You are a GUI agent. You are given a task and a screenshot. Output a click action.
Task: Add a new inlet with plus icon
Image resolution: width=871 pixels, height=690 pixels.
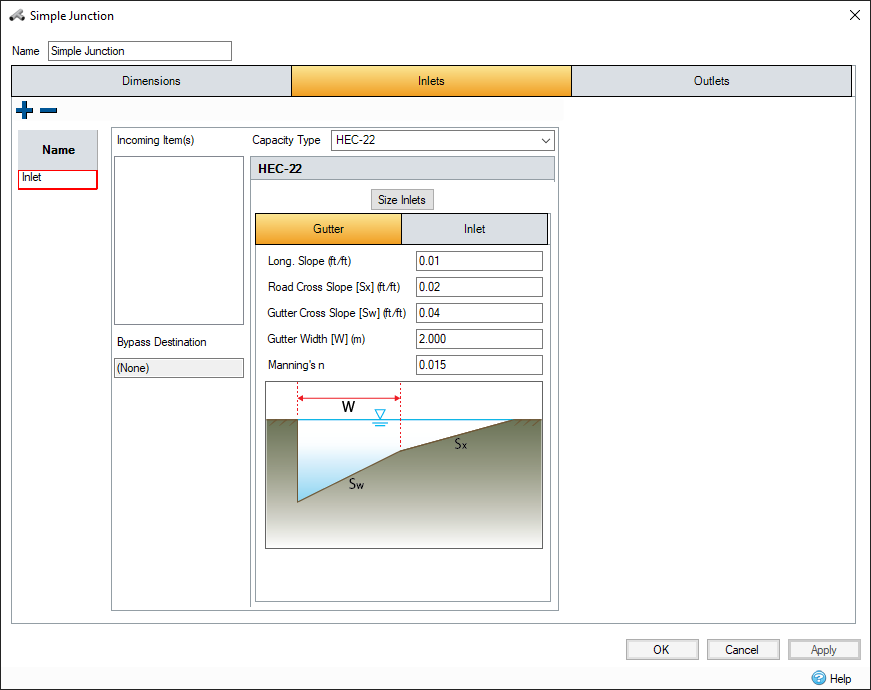pyautogui.click(x=24, y=110)
